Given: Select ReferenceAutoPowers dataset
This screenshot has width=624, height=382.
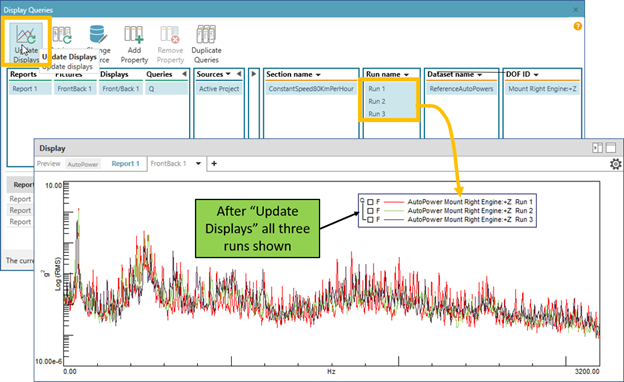Looking at the screenshot, I should (x=461, y=89).
